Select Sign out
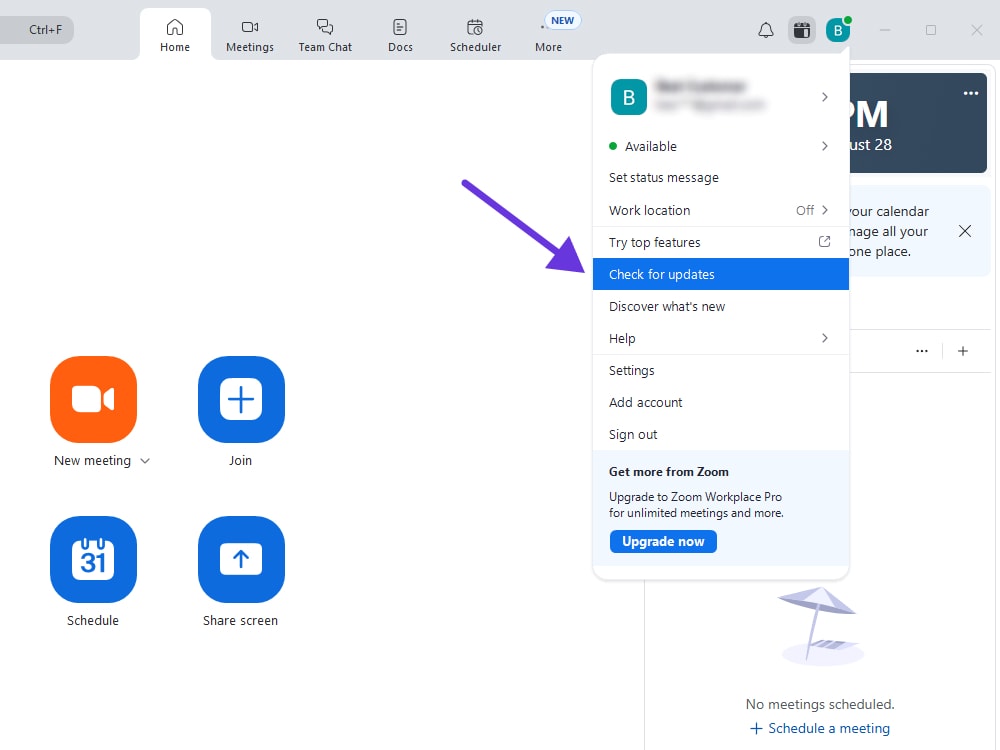 click(x=721, y=434)
